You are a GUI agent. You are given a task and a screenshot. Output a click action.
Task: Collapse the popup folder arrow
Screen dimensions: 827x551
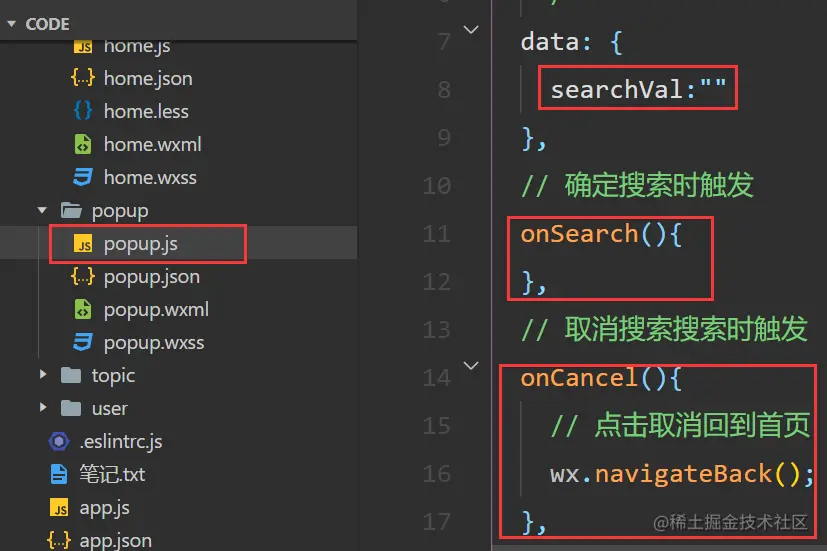click(42, 210)
